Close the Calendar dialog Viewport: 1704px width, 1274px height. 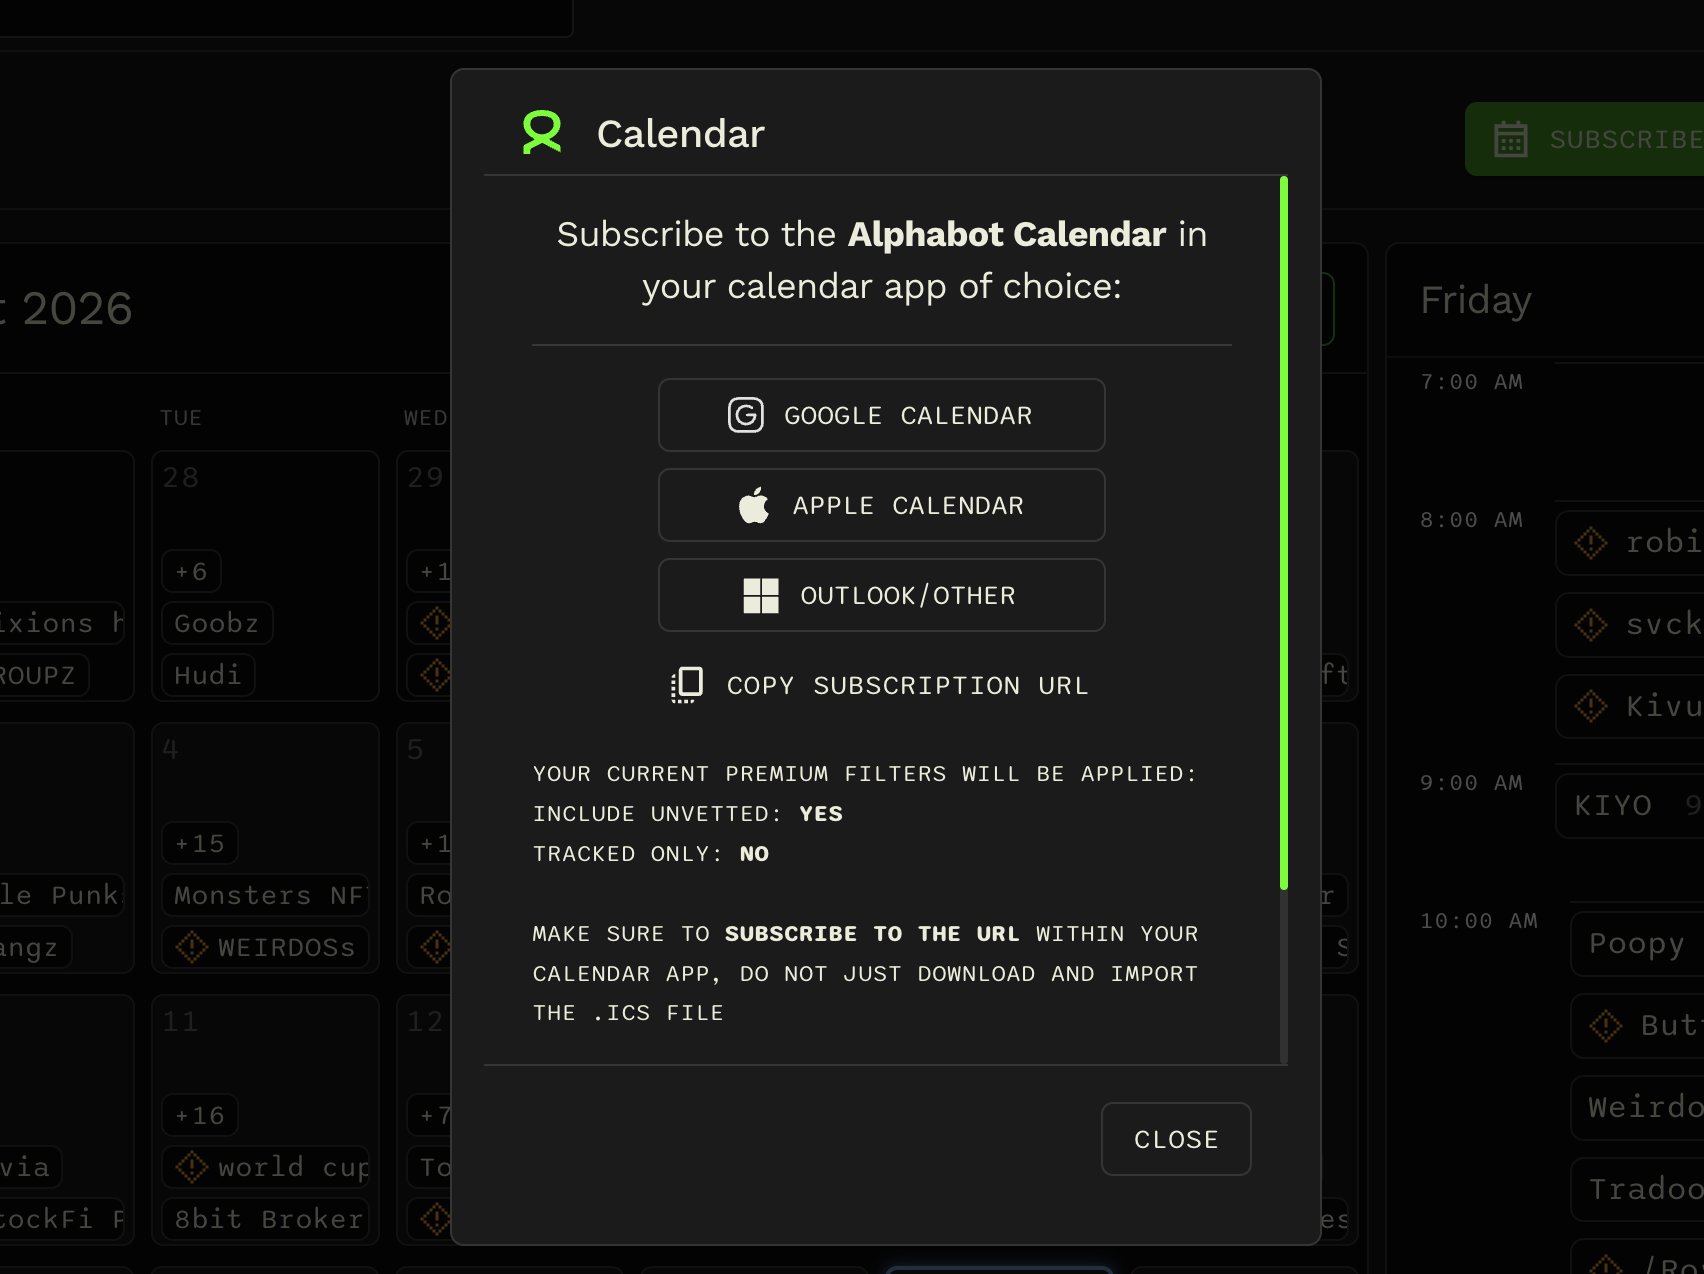pyautogui.click(x=1176, y=1139)
